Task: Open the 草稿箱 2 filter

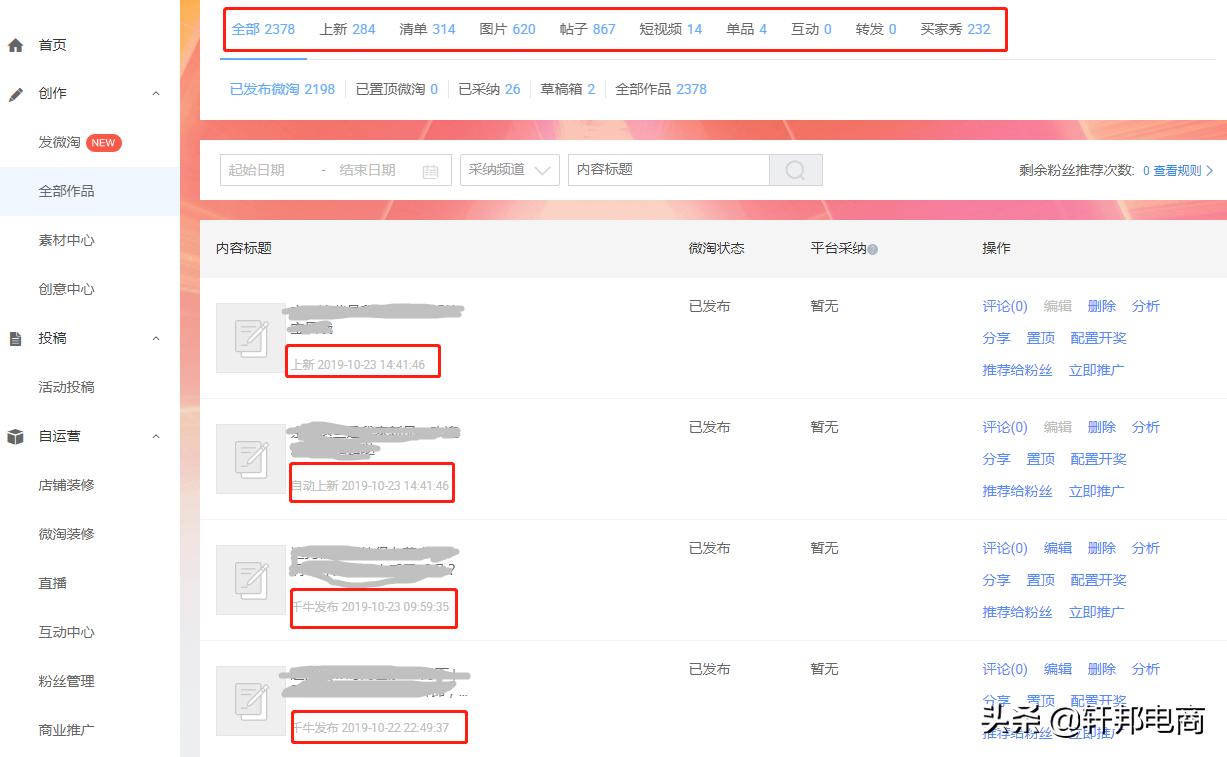Action: point(567,89)
